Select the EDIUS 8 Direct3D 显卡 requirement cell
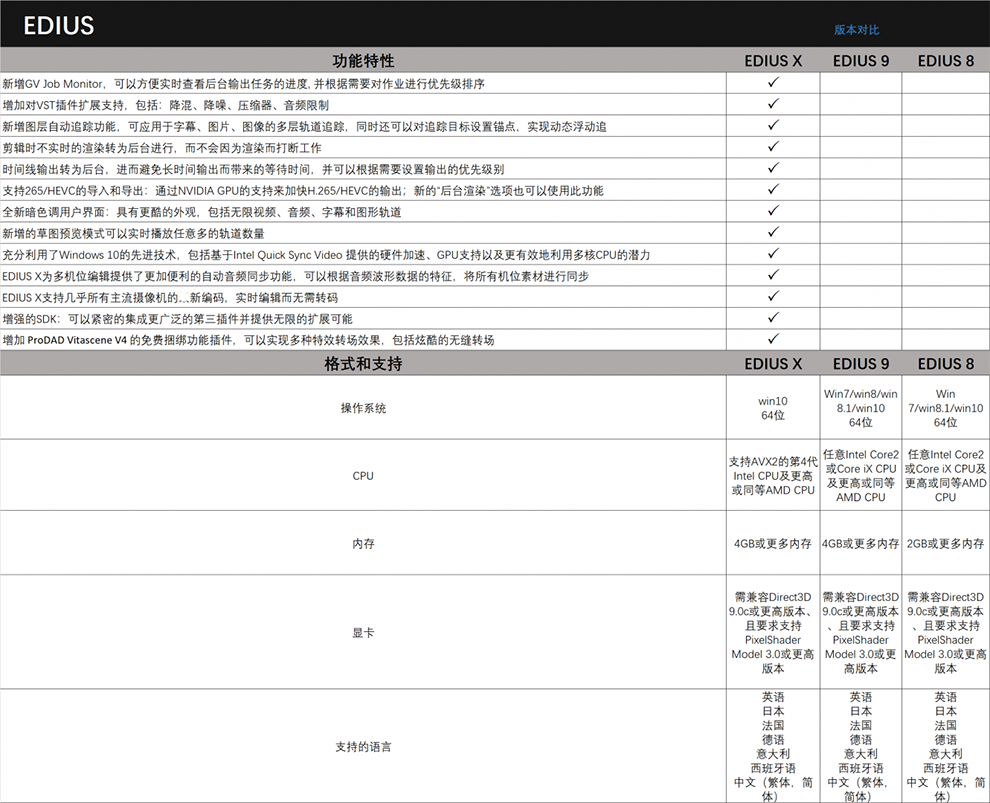 946,633
